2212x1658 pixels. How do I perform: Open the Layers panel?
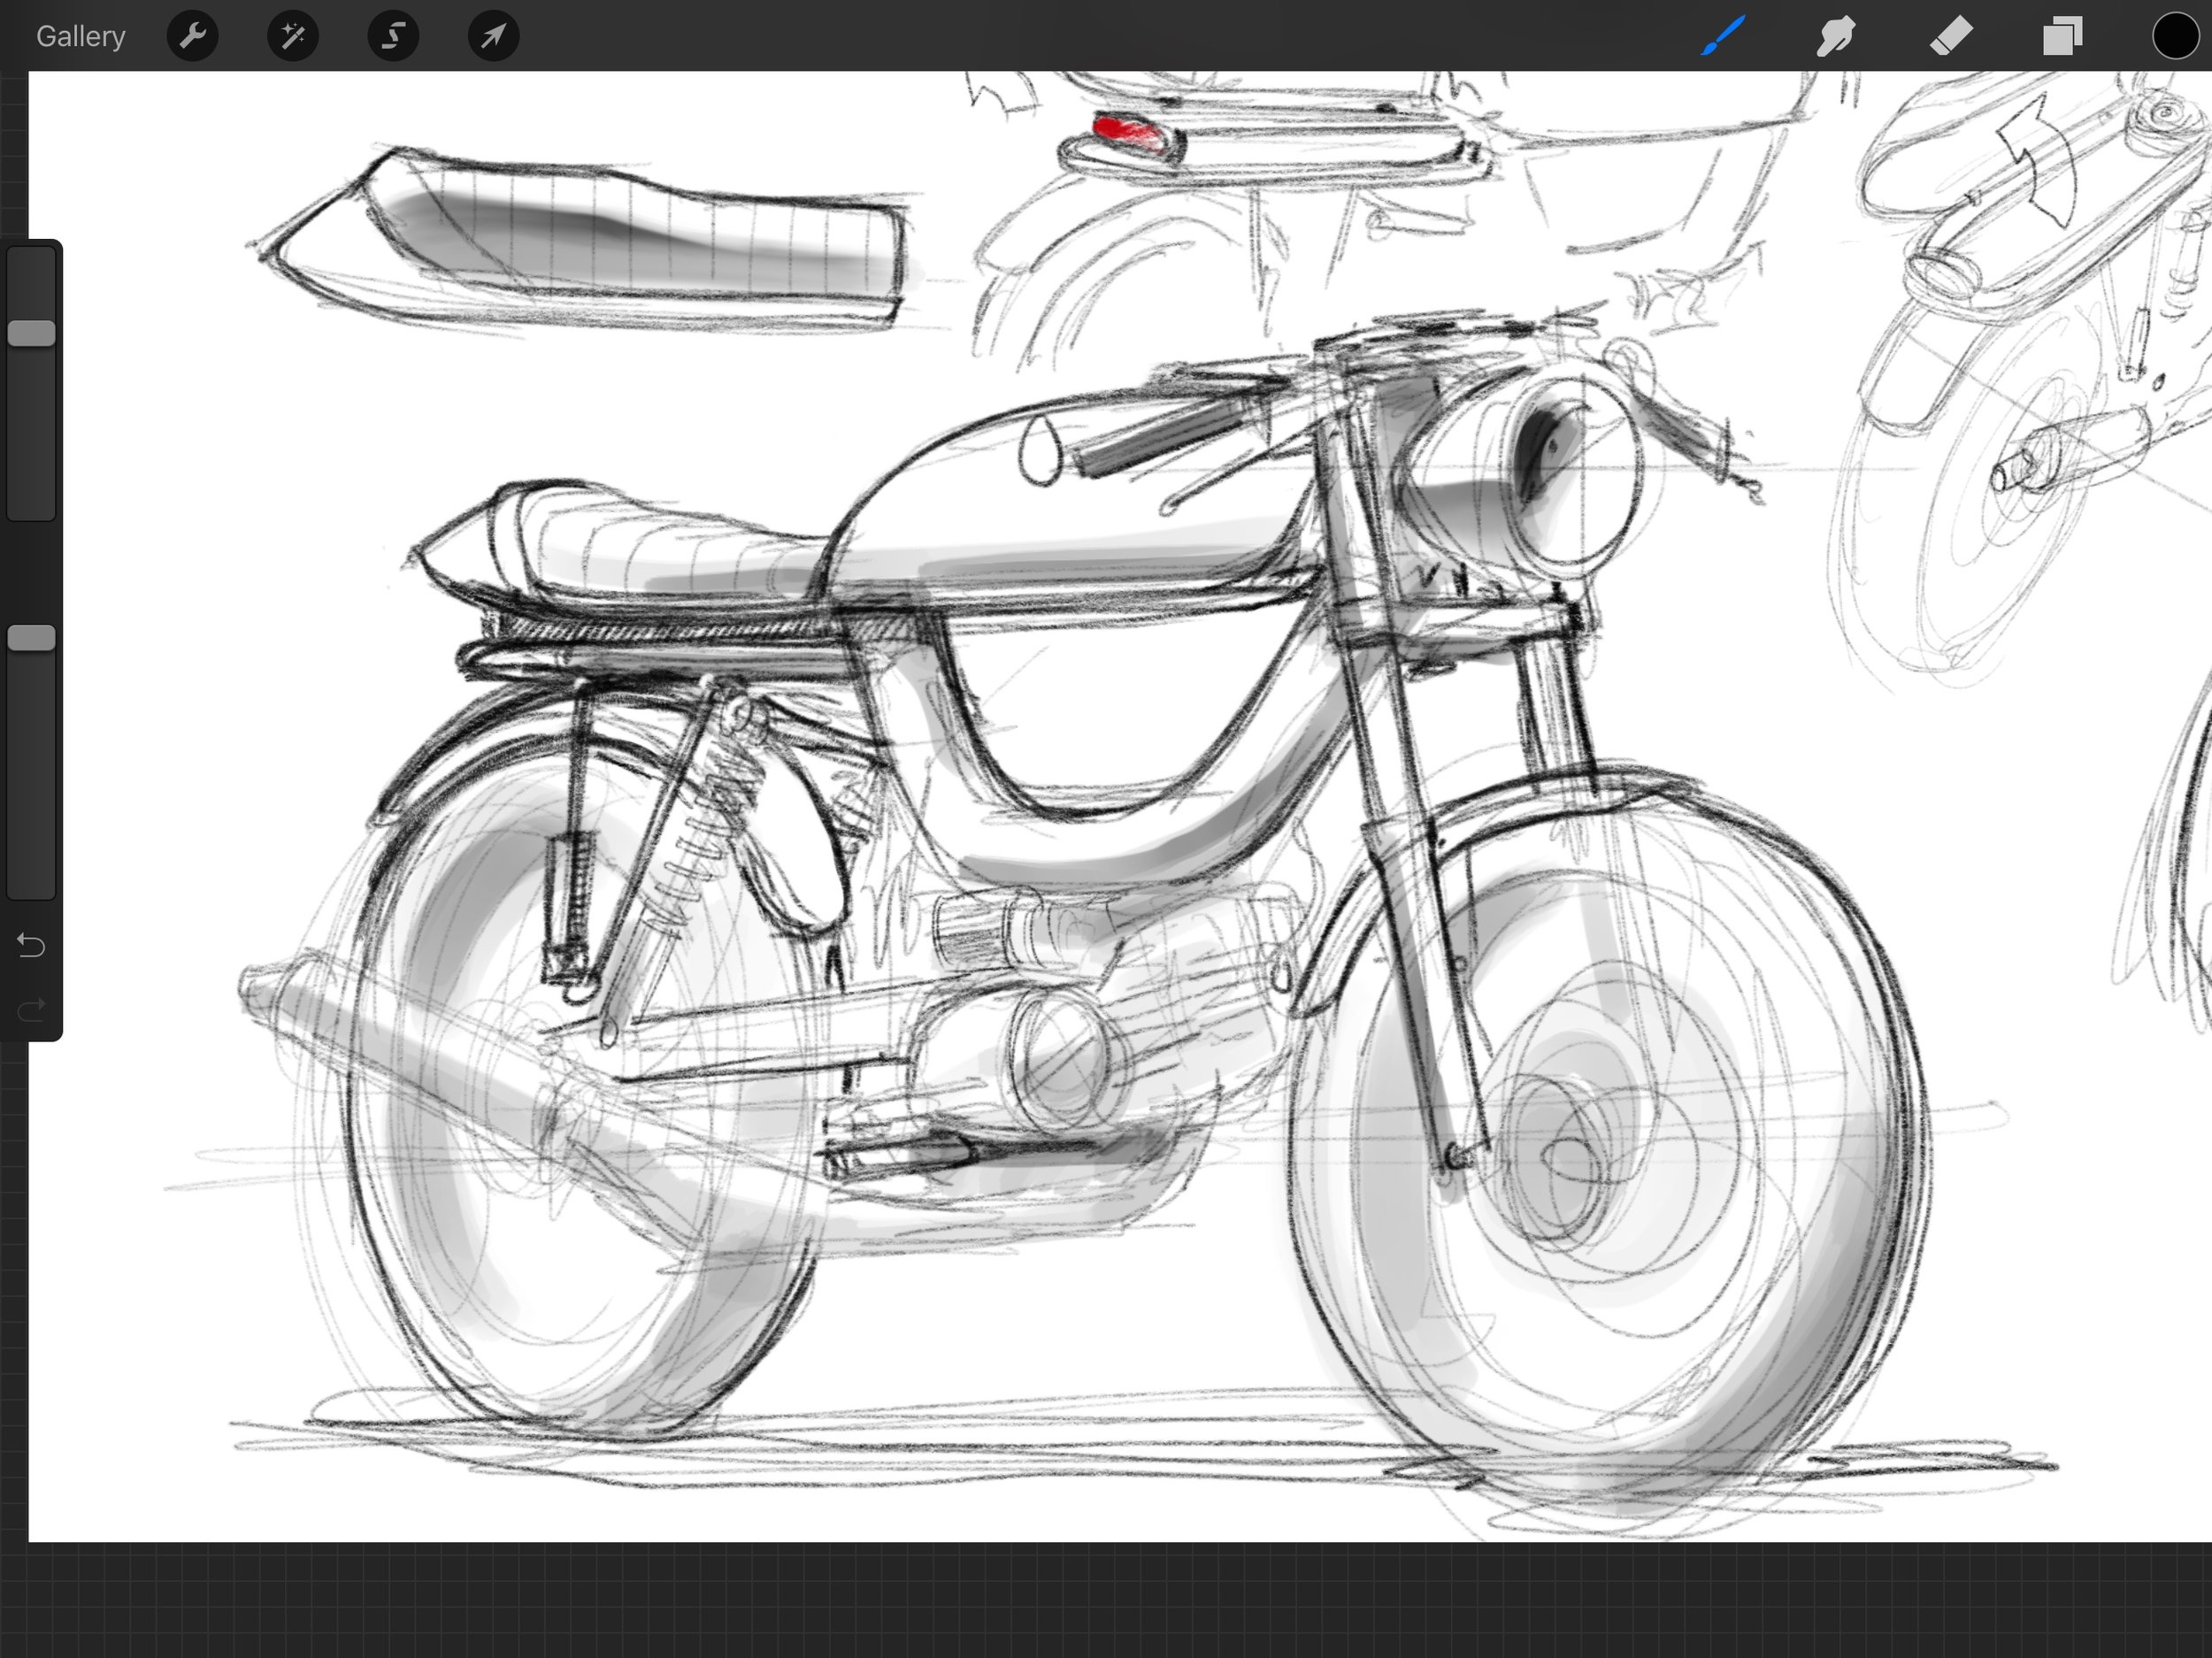(x=2062, y=36)
